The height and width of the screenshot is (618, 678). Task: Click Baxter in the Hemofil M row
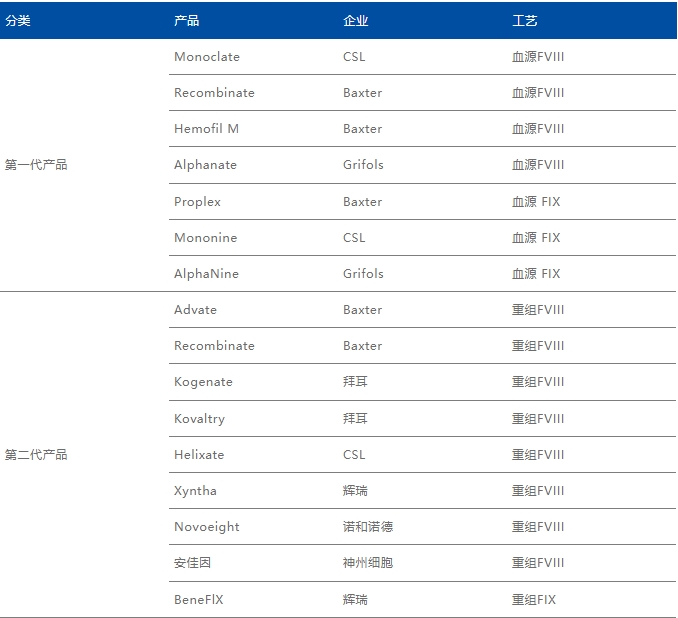pos(362,128)
